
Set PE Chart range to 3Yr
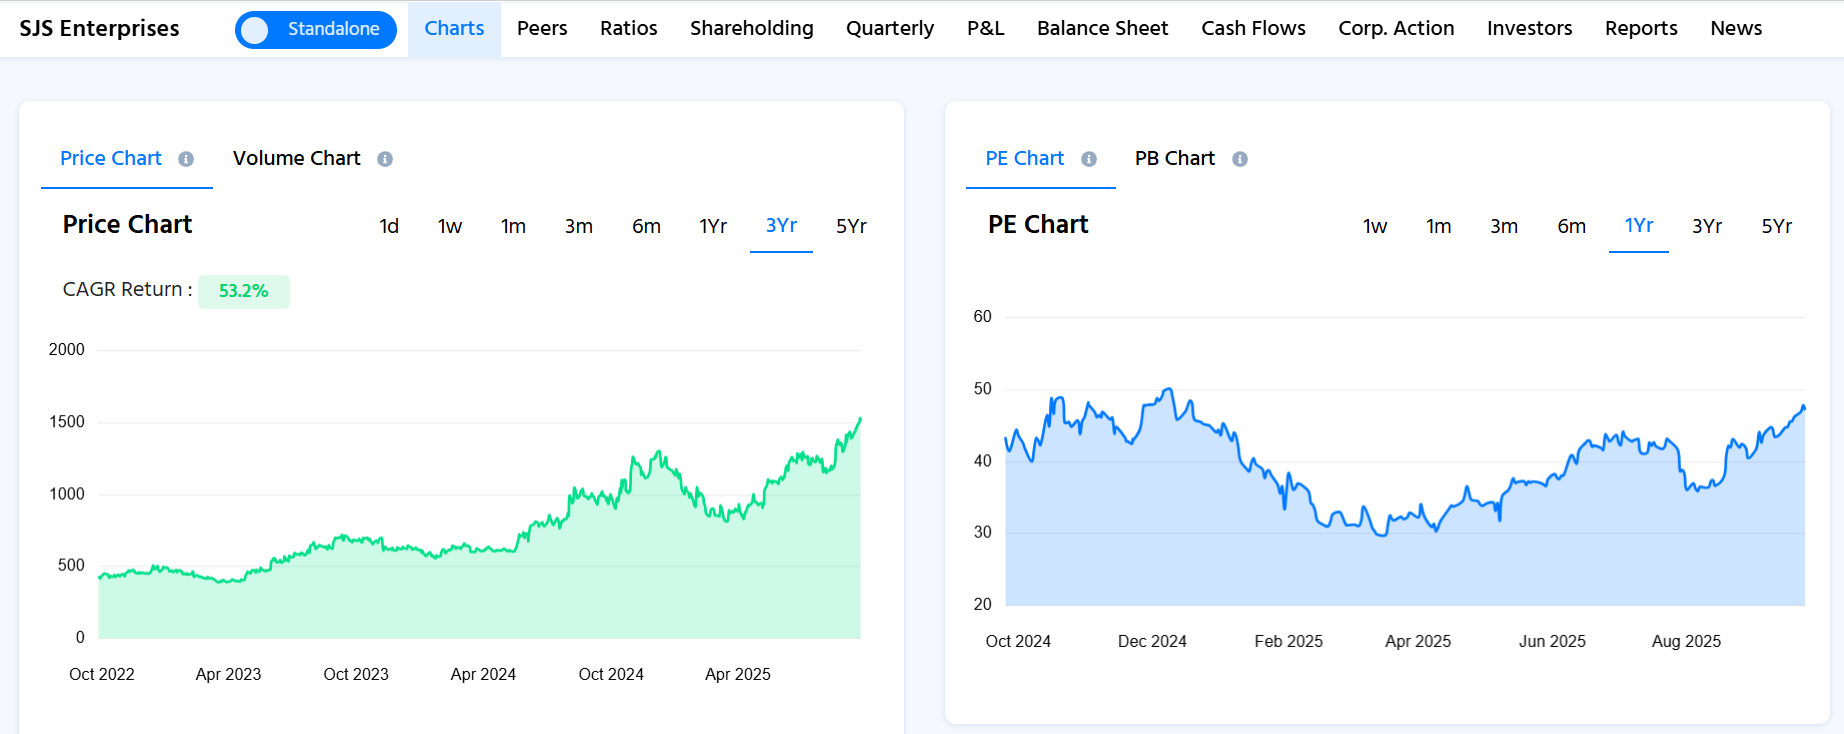(1706, 226)
